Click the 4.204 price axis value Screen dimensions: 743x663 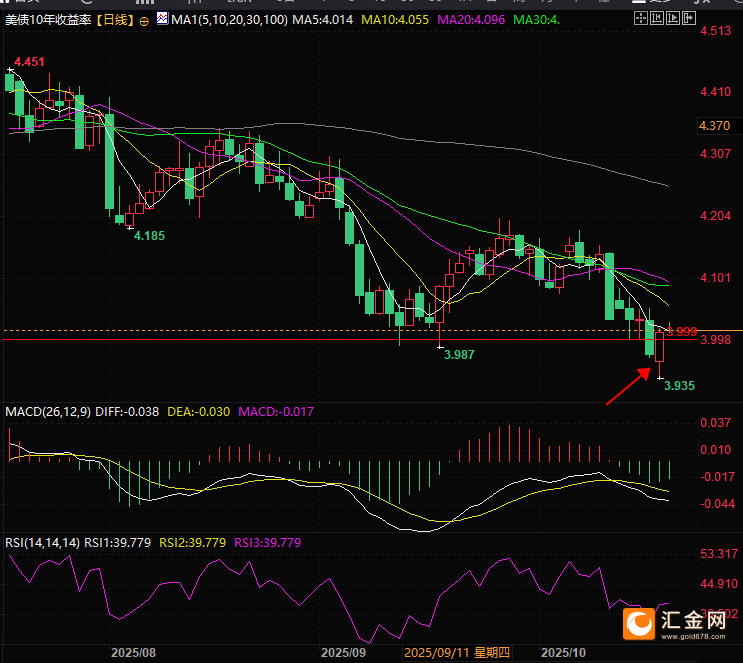(716, 216)
